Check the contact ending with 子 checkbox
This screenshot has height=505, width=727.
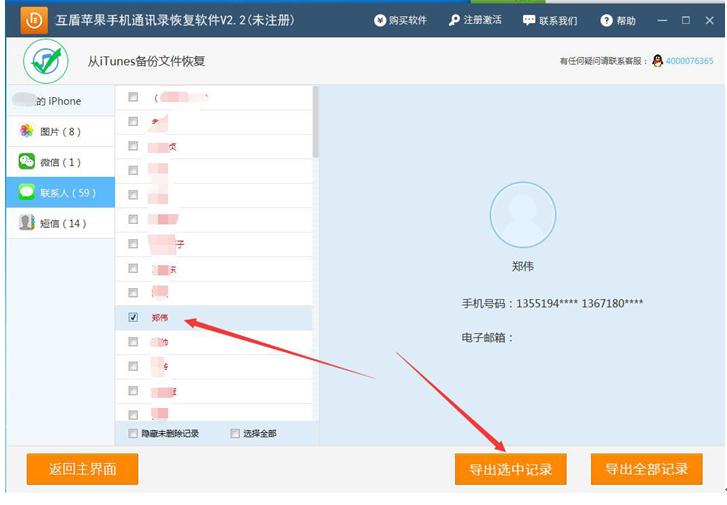click(x=133, y=243)
